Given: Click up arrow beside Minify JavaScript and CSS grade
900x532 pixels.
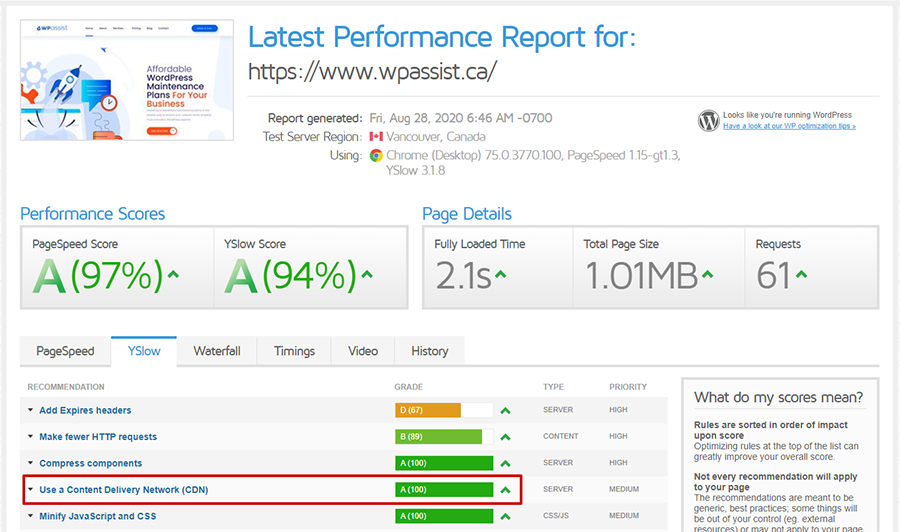Looking at the screenshot, I should click(x=505, y=516).
